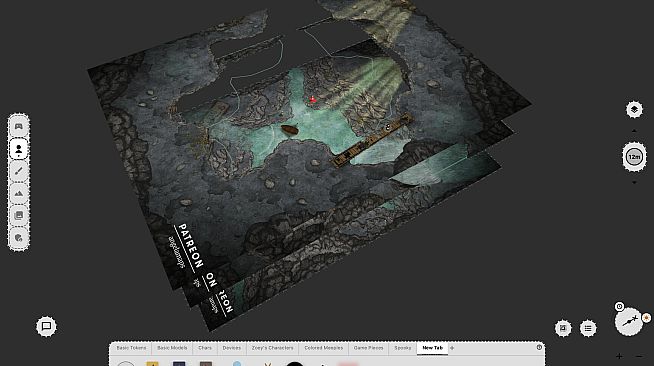Screen dimensions: 654x366
Task: Open the chat bubble button
Action: 46,326
